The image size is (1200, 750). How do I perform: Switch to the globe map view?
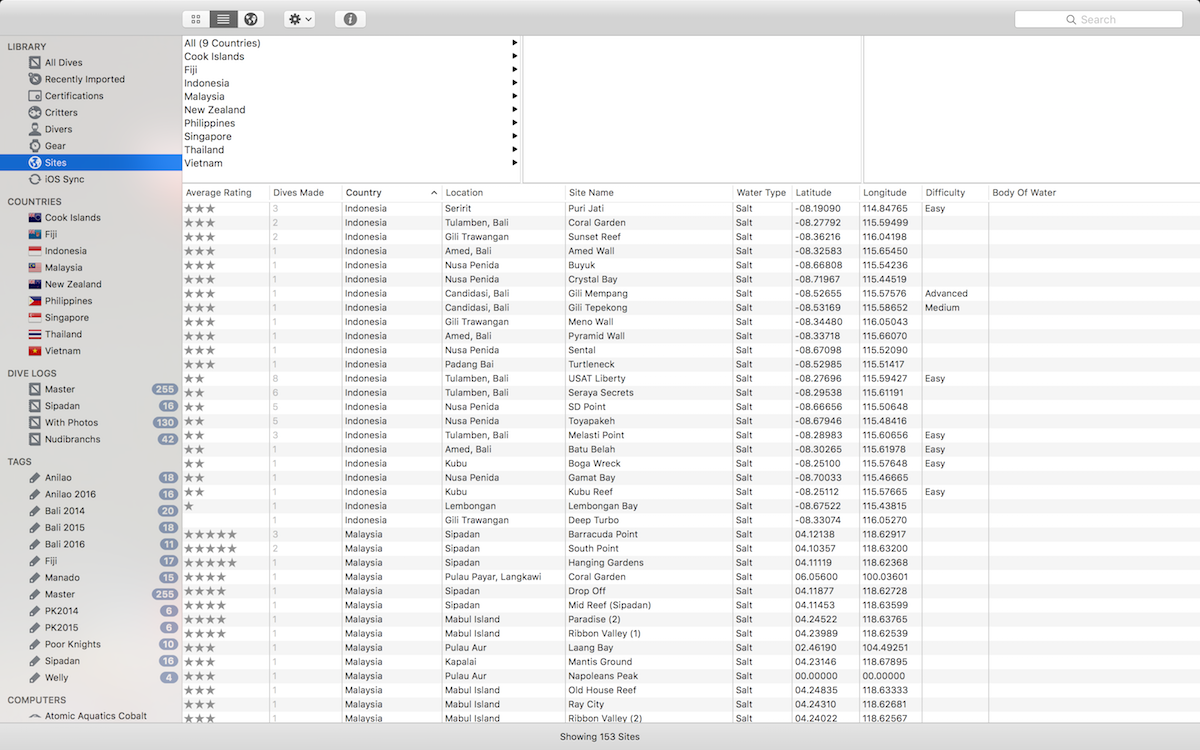point(251,19)
